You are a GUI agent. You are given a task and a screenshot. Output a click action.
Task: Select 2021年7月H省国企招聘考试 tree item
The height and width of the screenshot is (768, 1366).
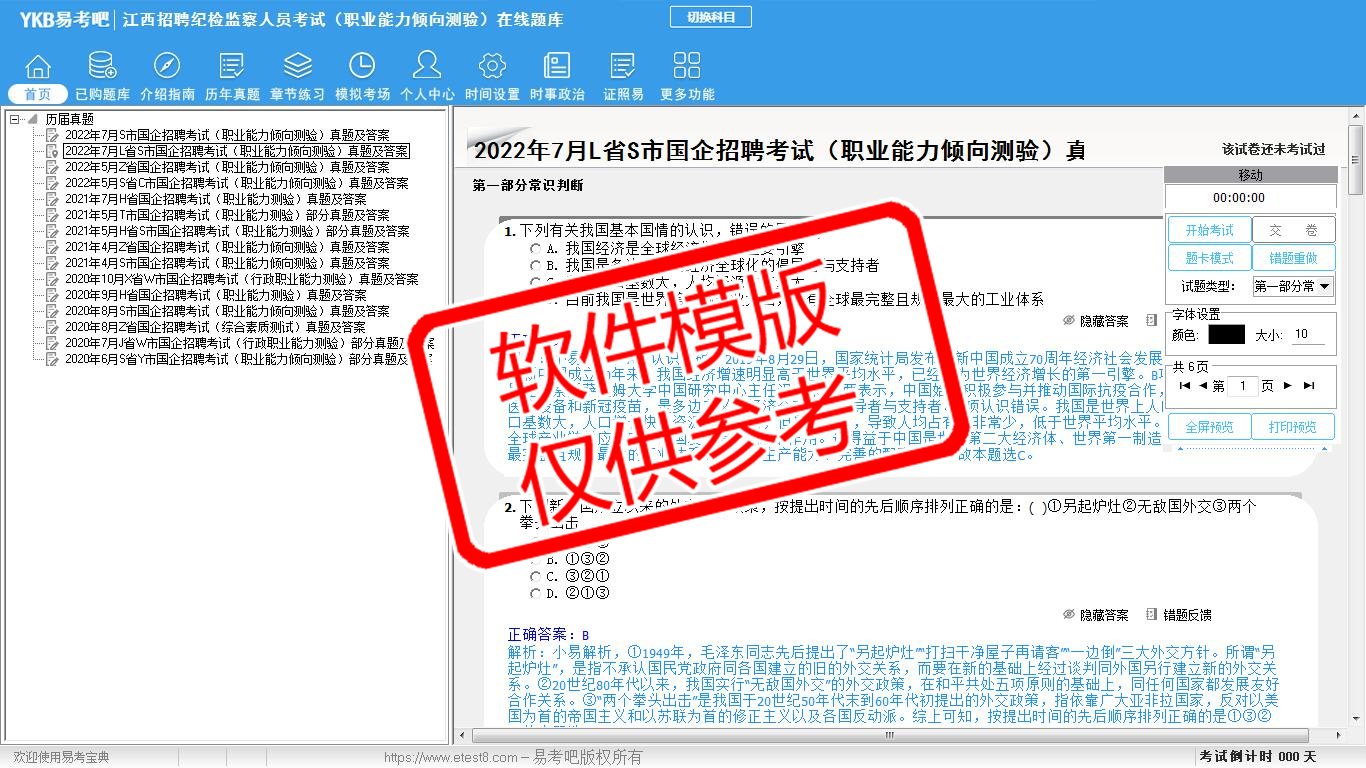coord(215,199)
